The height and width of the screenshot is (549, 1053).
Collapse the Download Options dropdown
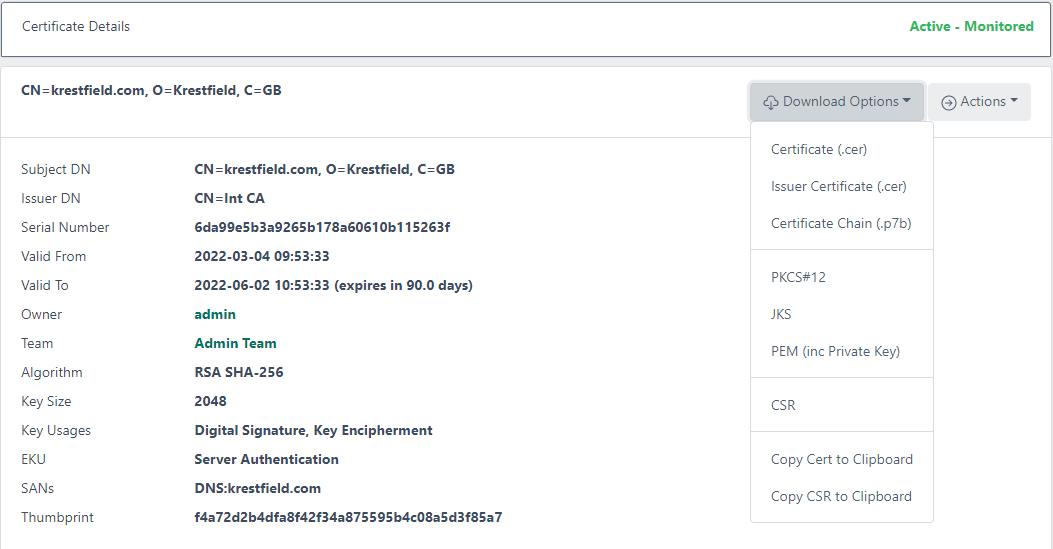point(837,102)
